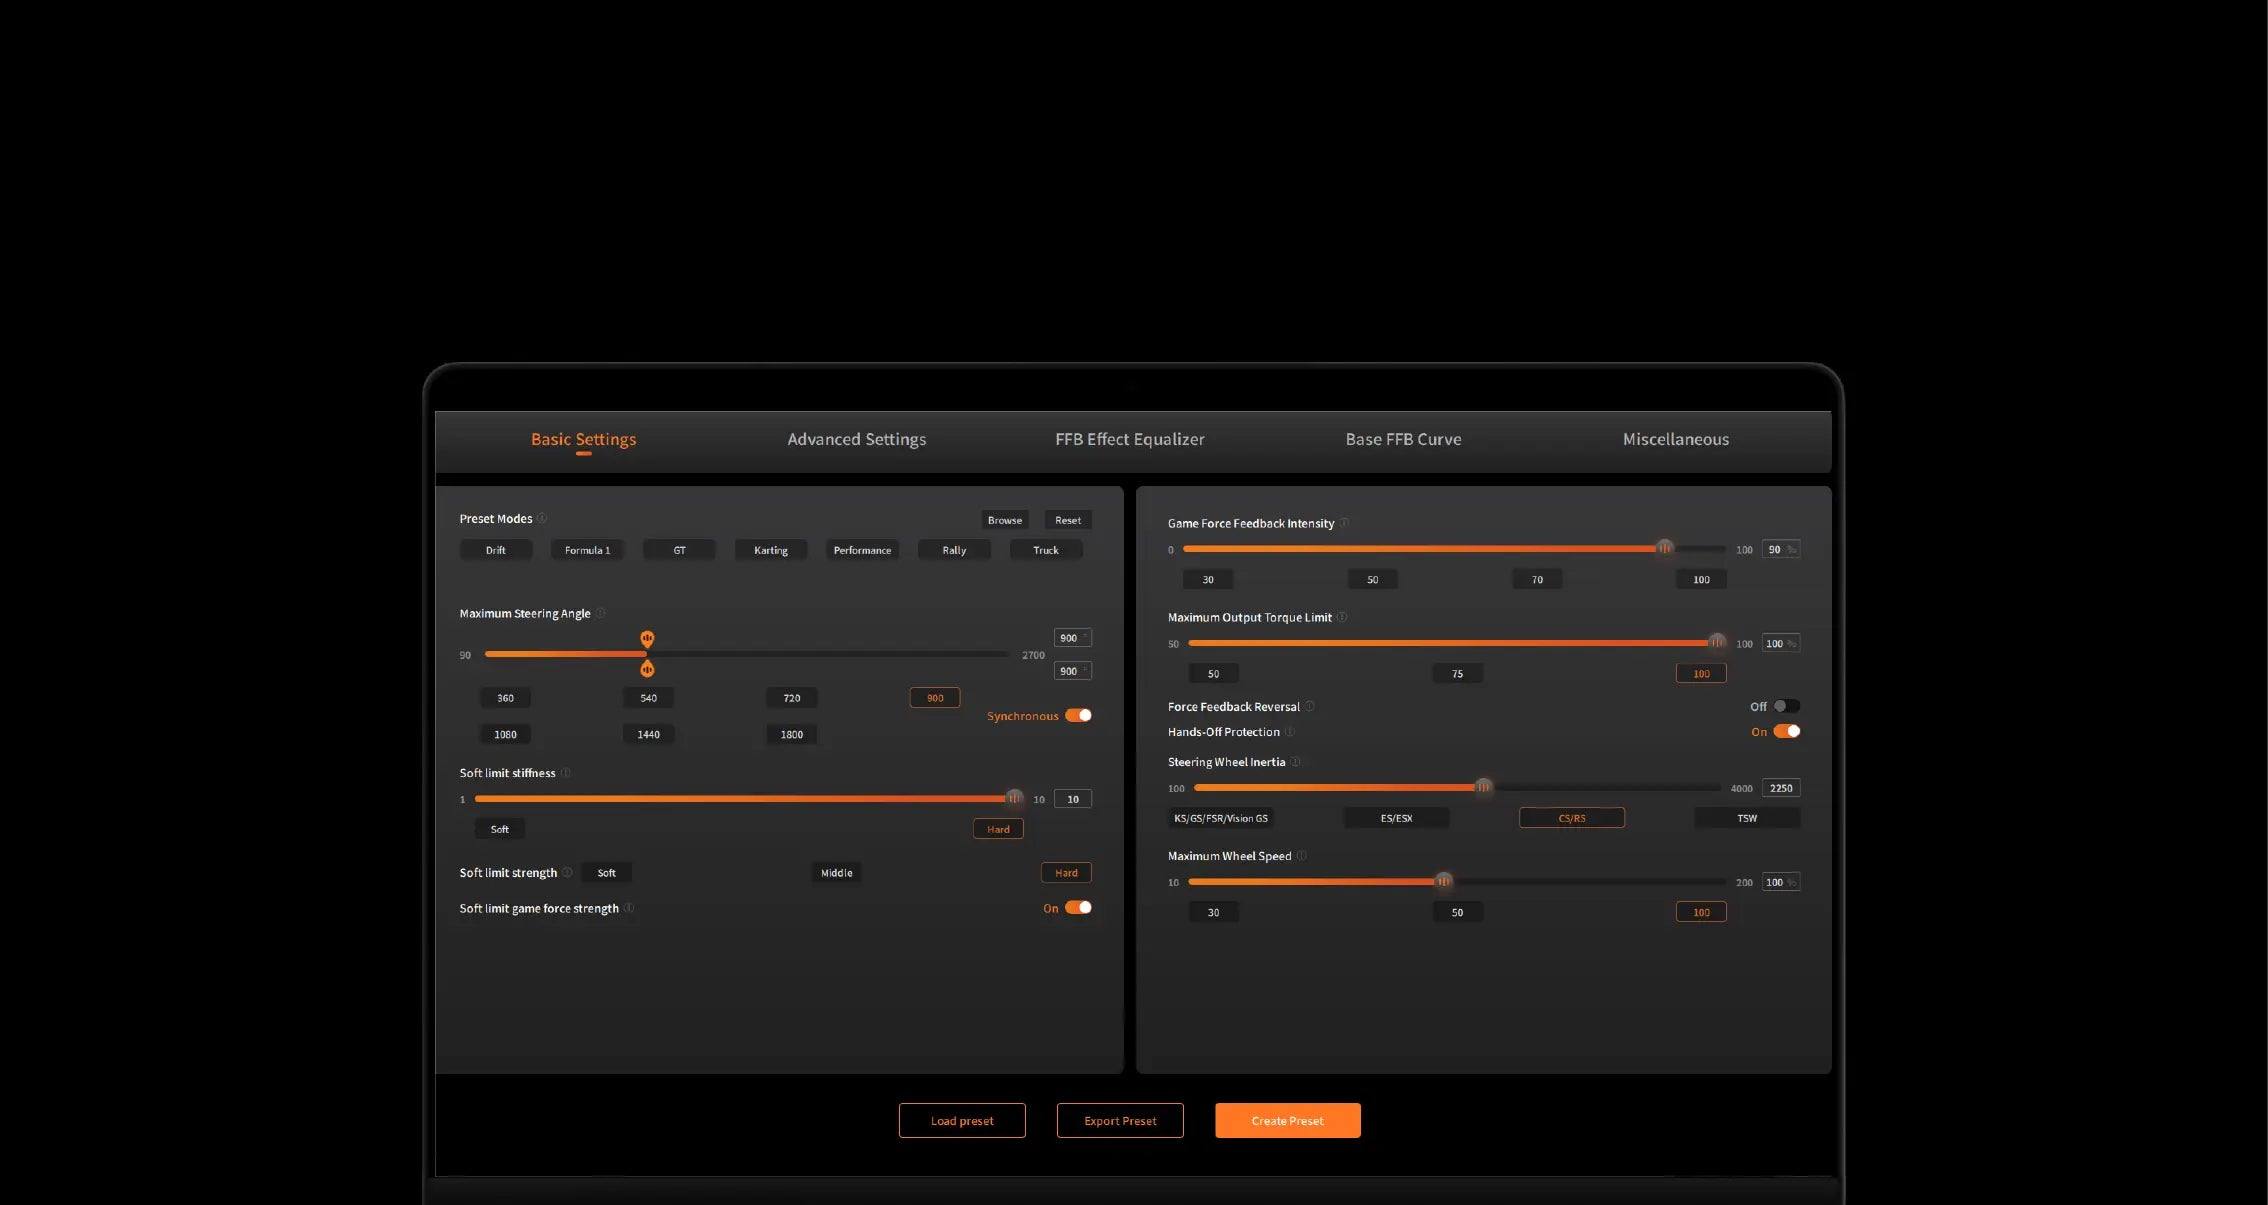Screen dimensions: 2268x1205
Task: Click info icon beside Hands-Off Protection
Action: [1290, 732]
